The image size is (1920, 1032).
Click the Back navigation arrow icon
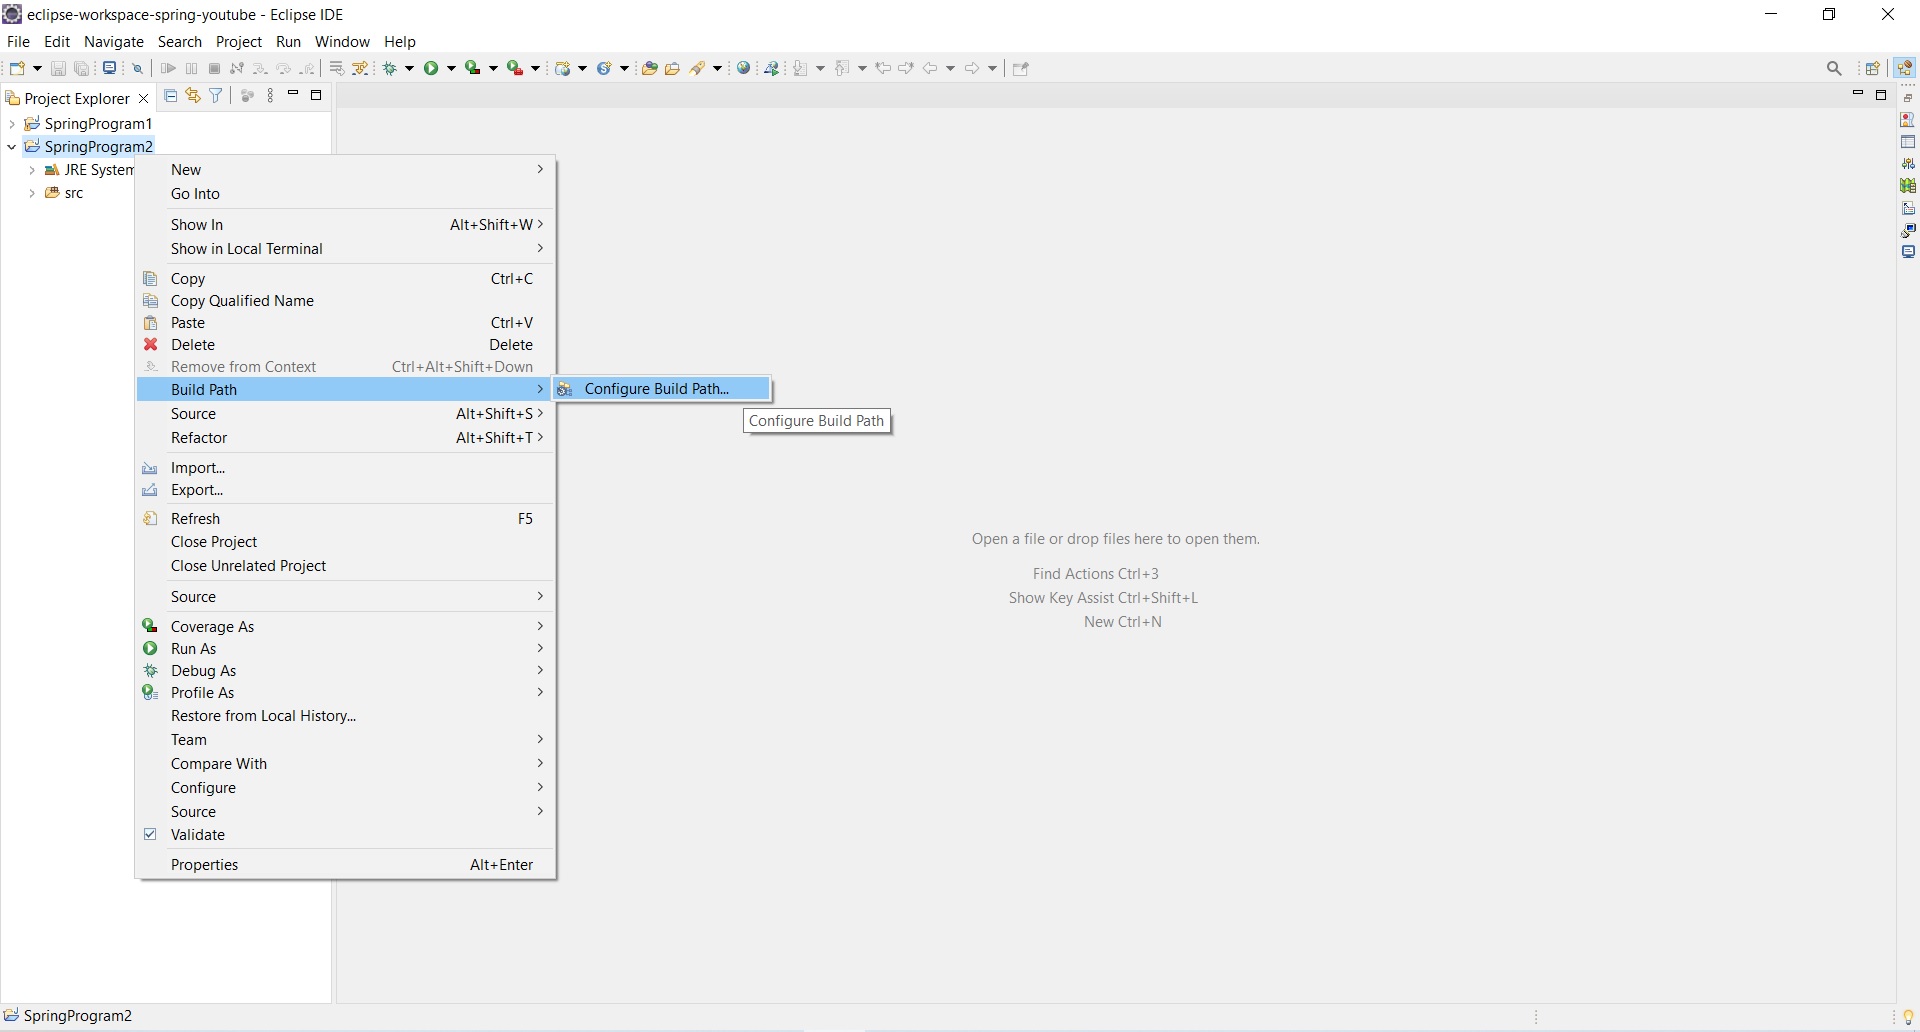point(931,69)
